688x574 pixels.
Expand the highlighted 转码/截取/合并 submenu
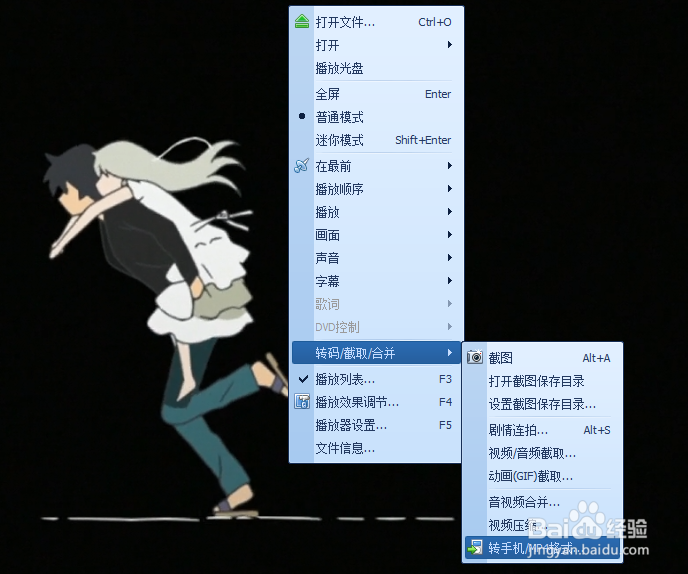(376, 353)
